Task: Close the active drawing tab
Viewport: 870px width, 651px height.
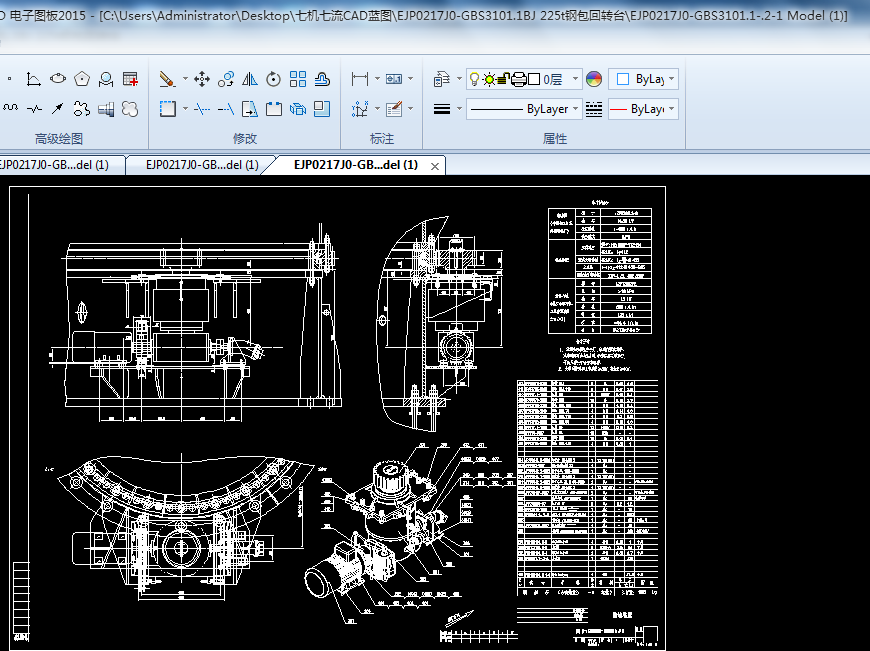Action: click(x=435, y=165)
